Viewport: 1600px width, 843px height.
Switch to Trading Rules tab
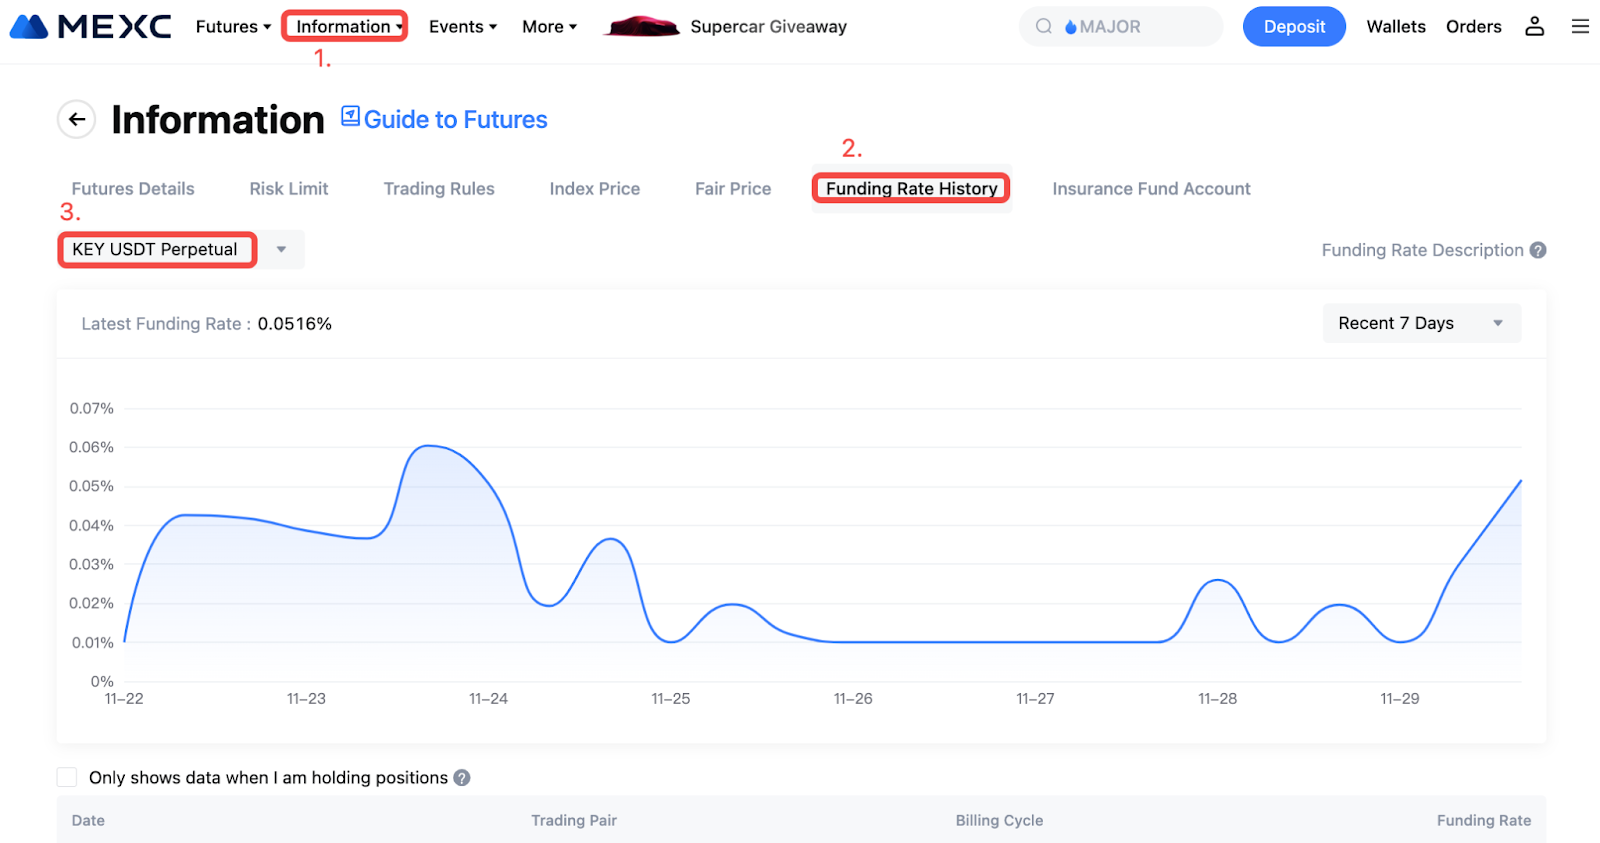pos(439,189)
